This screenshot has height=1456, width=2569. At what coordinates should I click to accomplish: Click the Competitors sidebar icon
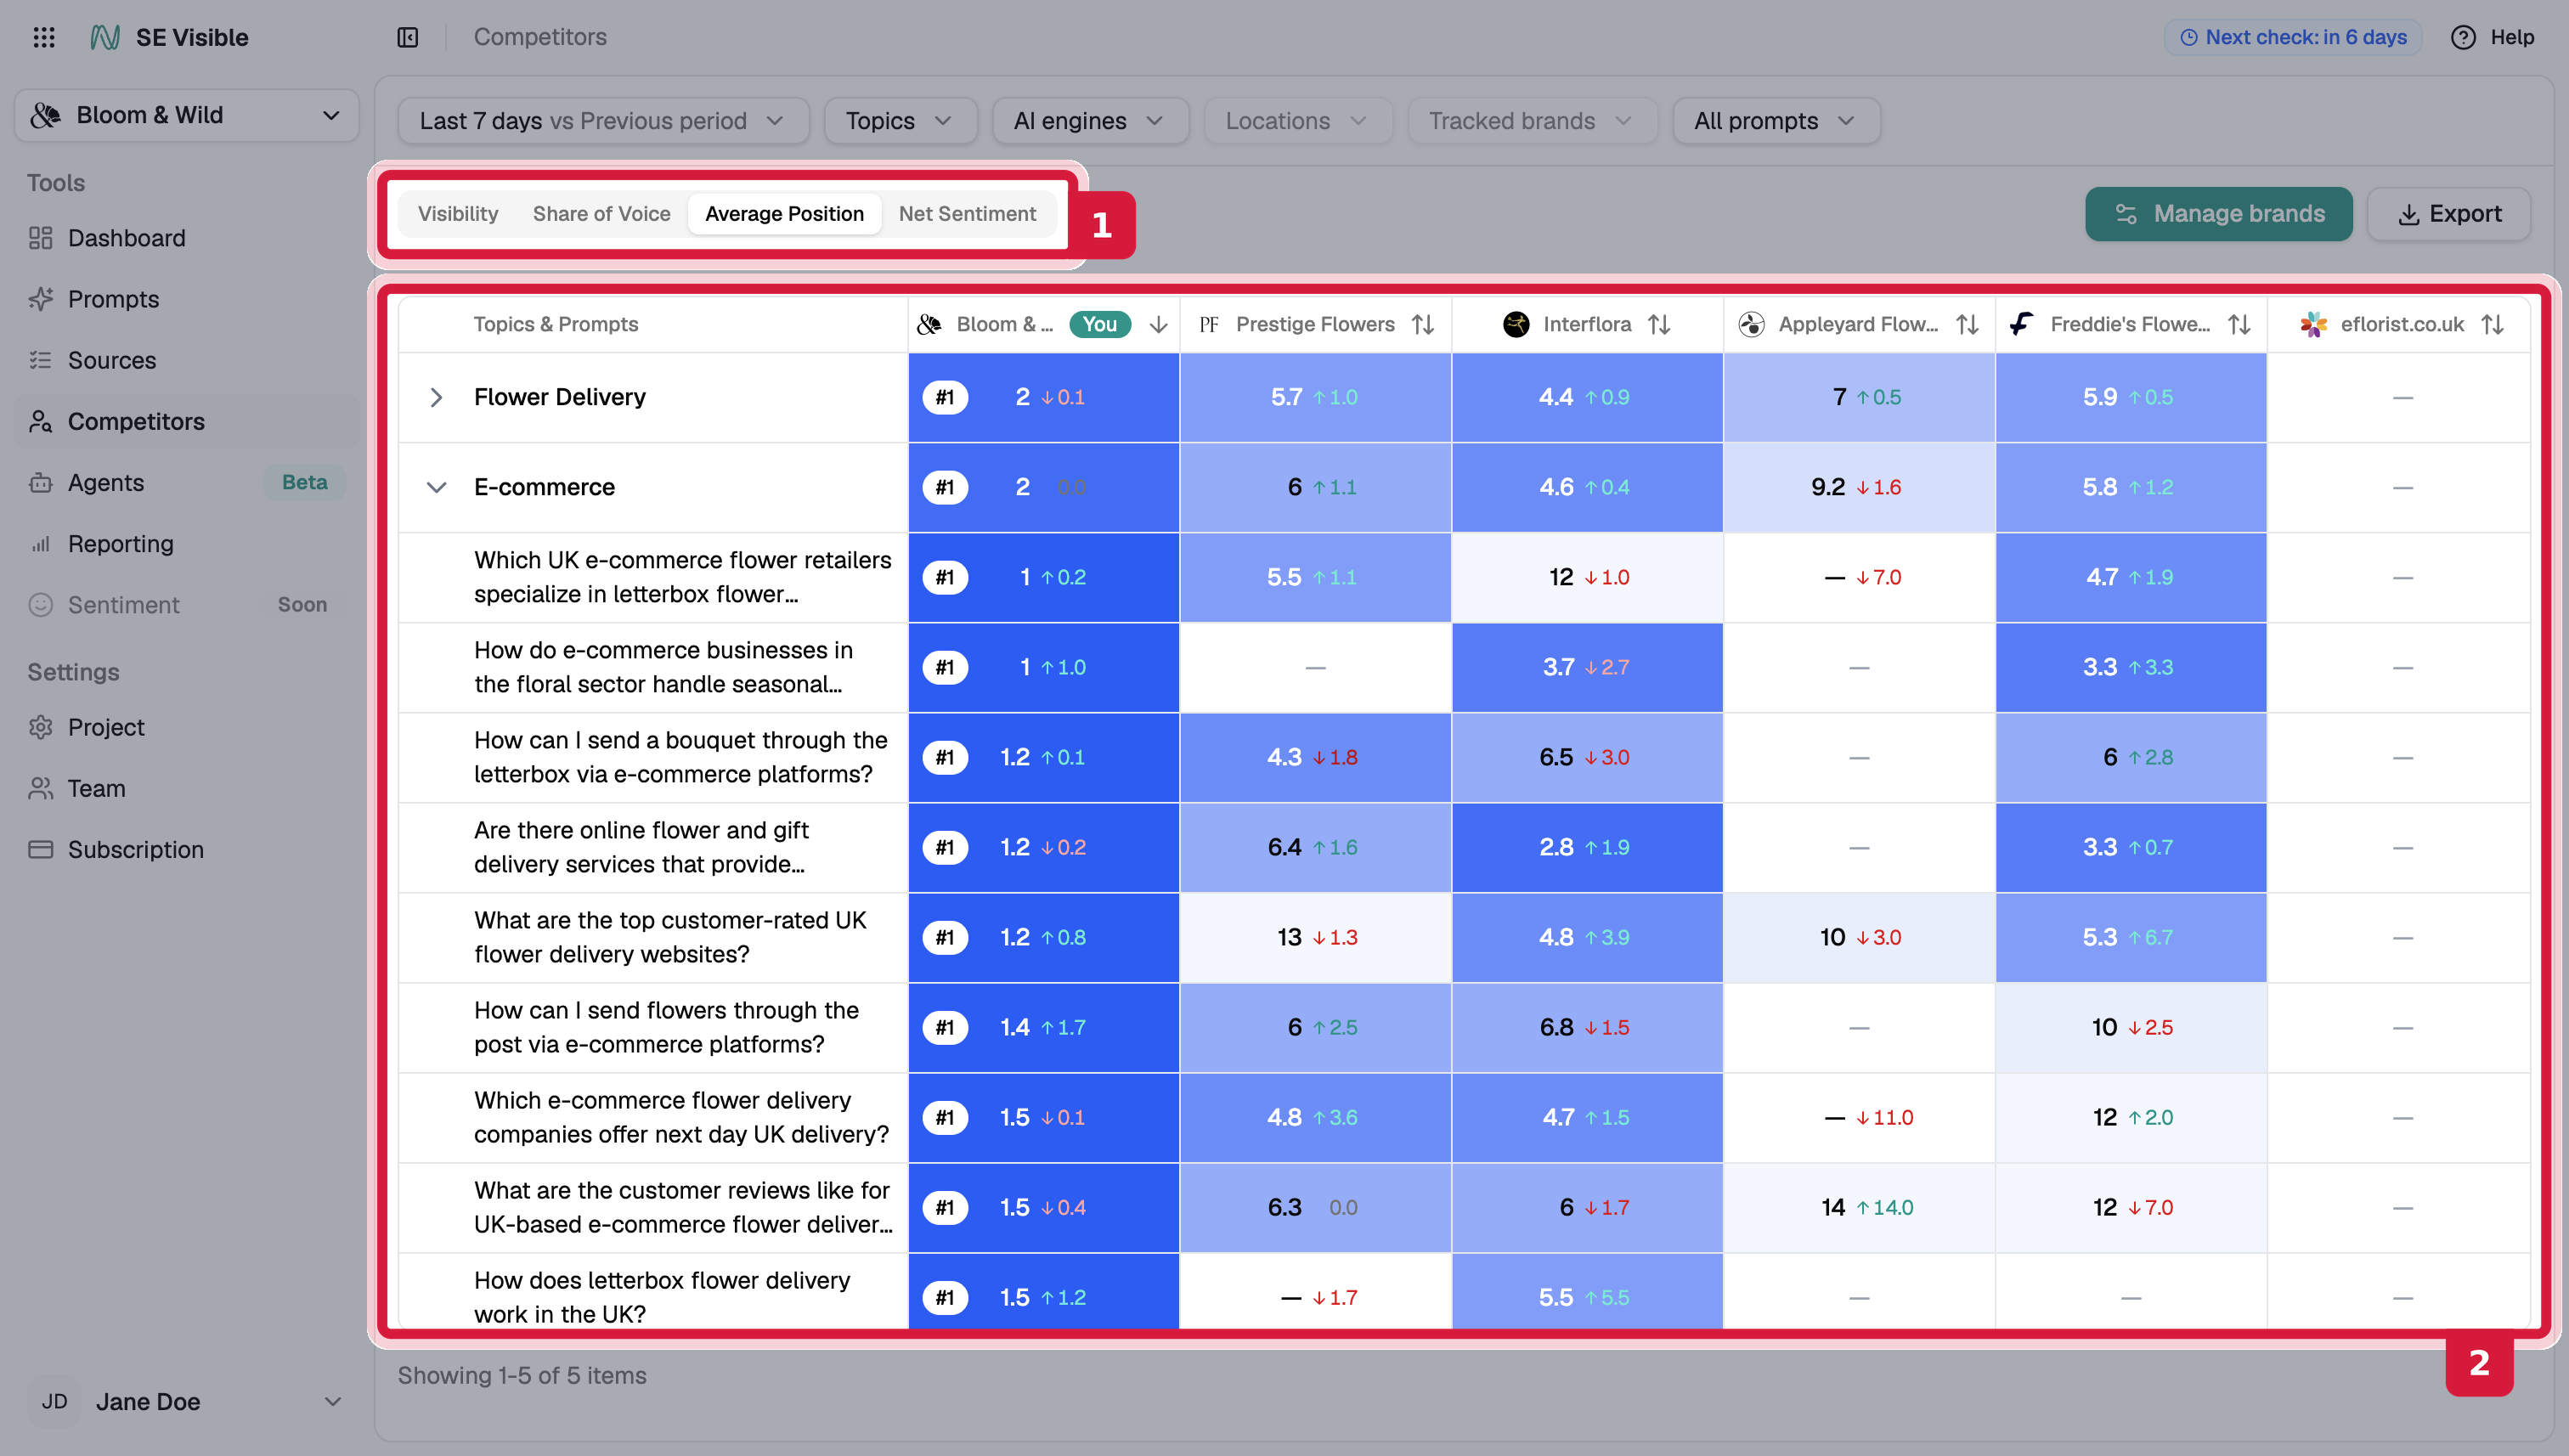pos(41,421)
